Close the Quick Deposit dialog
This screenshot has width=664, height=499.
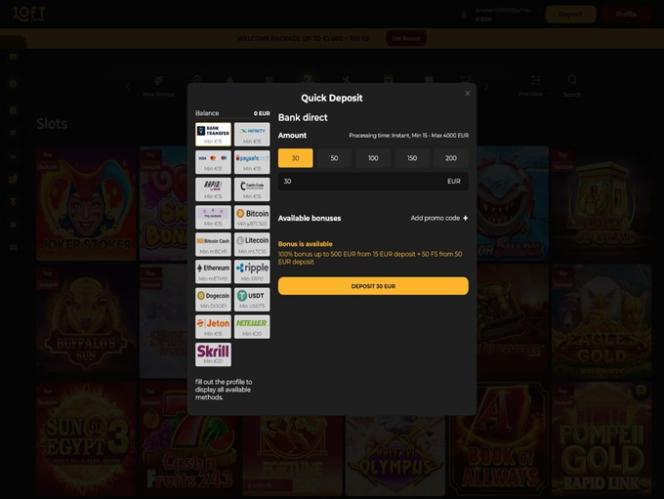[468, 93]
